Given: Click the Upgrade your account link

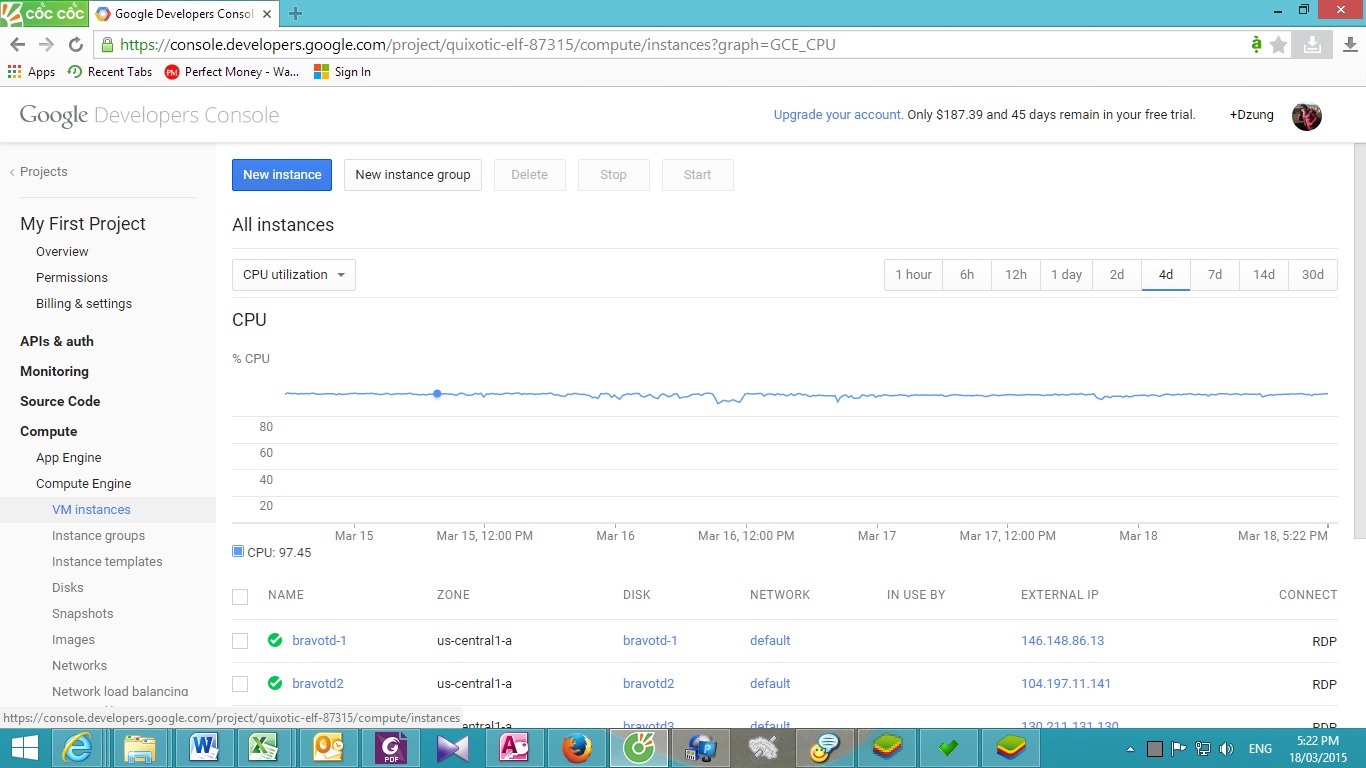Looking at the screenshot, I should 838,115.
